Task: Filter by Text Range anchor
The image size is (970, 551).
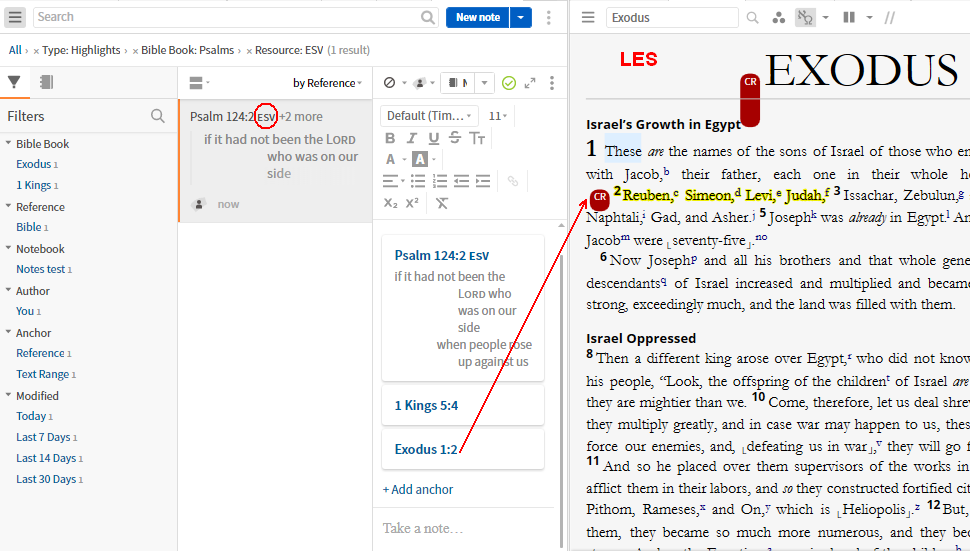Action: pyautogui.click(x=42, y=374)
